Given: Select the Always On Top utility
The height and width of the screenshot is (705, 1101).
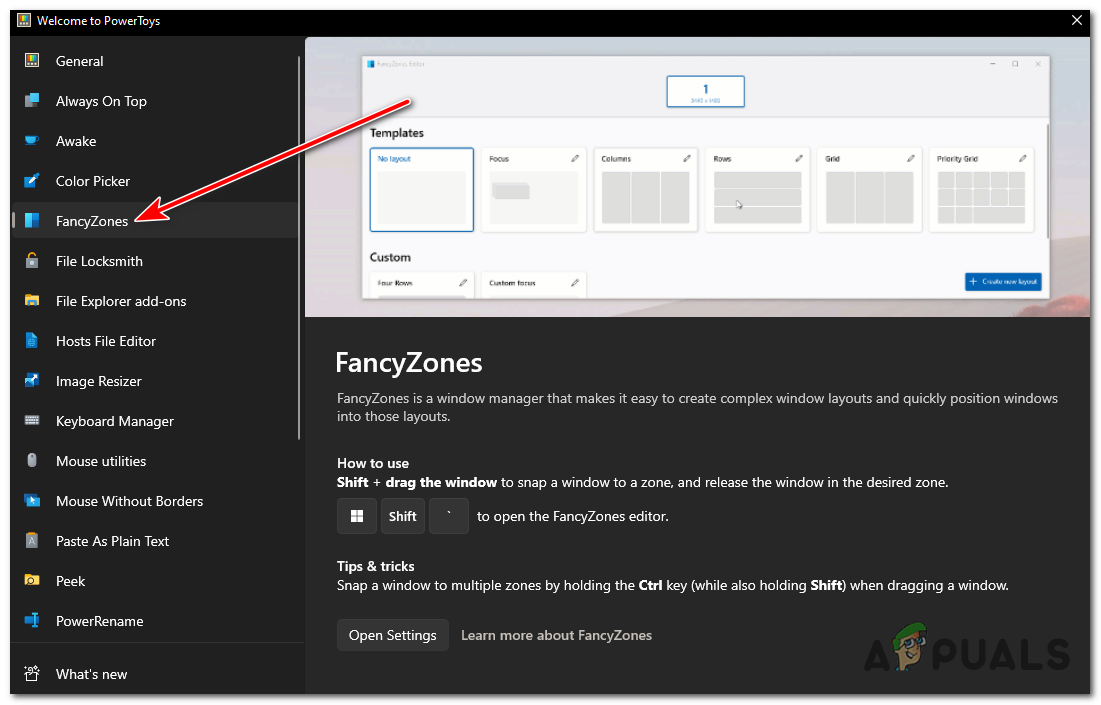Looking at the screenshot, I should [x=103, y=101].
